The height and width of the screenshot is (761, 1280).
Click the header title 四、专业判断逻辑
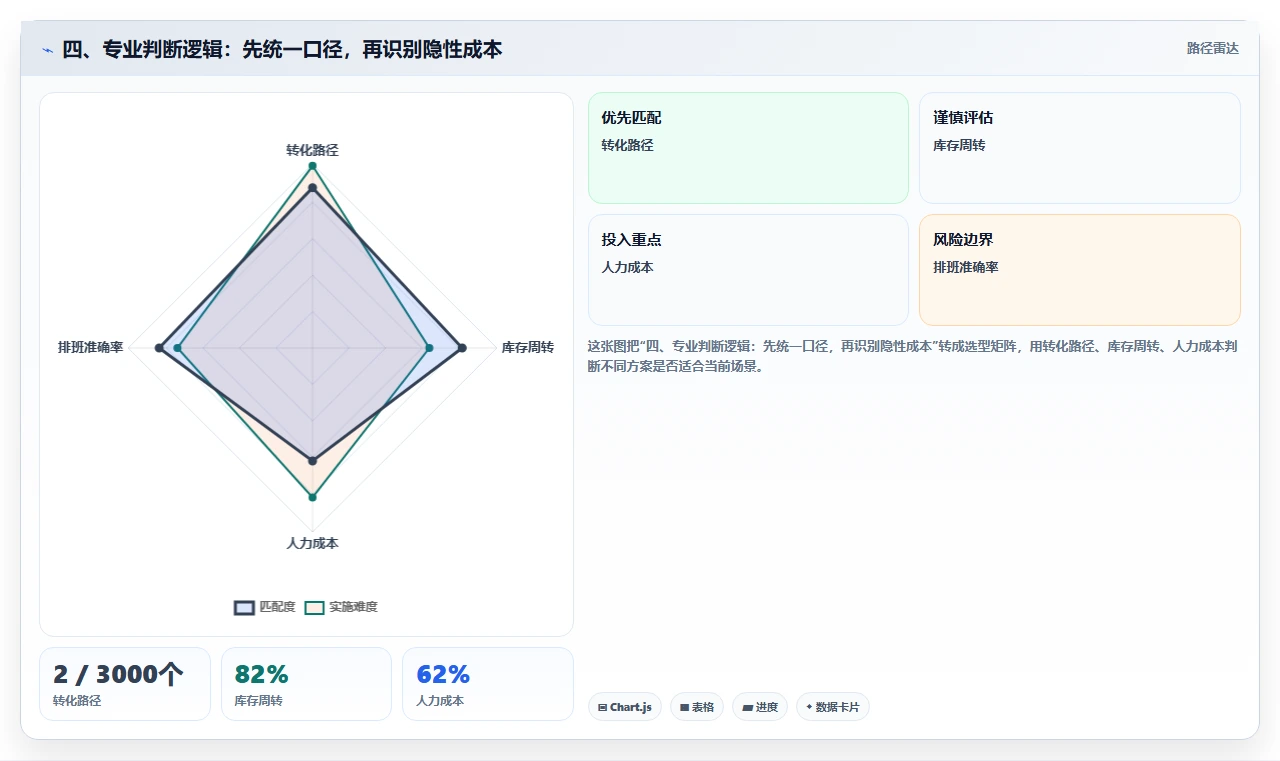click(x=282, y=49)
